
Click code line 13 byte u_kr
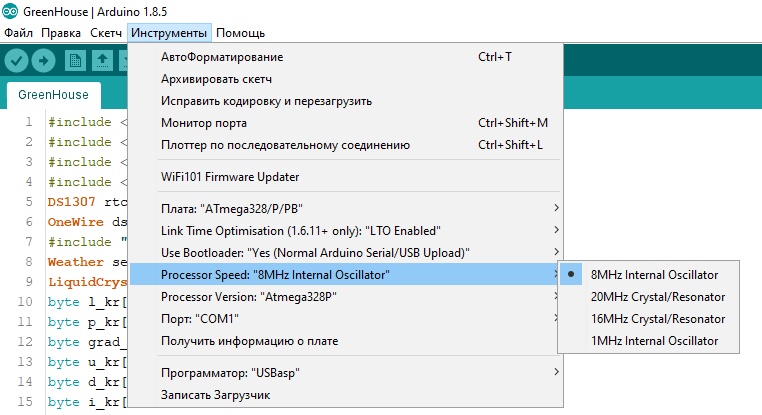coord(87,362)
